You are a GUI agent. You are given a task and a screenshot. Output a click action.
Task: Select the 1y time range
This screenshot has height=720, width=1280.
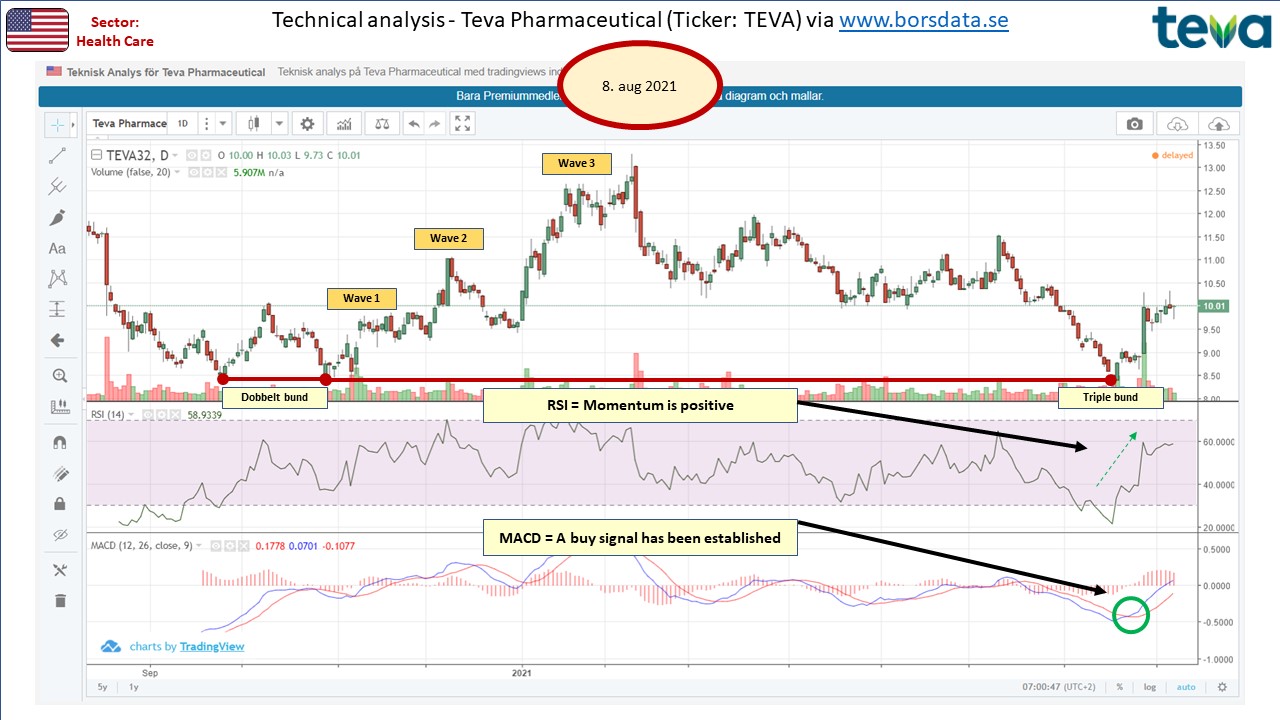pyautogui.click(x=132, y=687)
